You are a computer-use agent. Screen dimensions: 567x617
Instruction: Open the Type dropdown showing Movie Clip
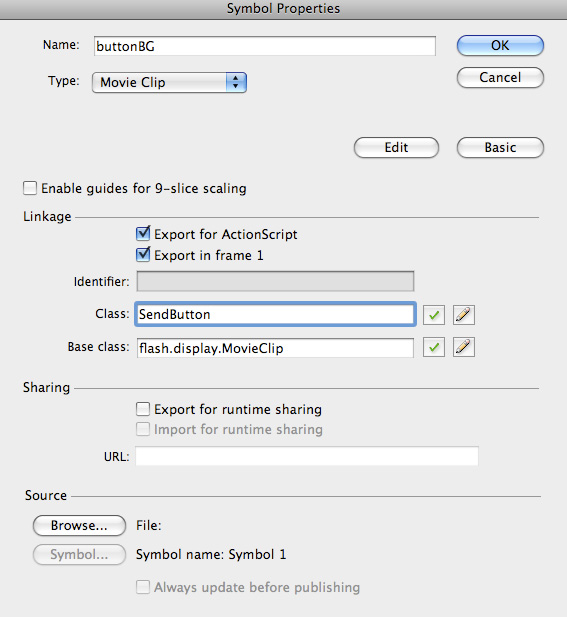pyautogui.click(x=169, y=82)
